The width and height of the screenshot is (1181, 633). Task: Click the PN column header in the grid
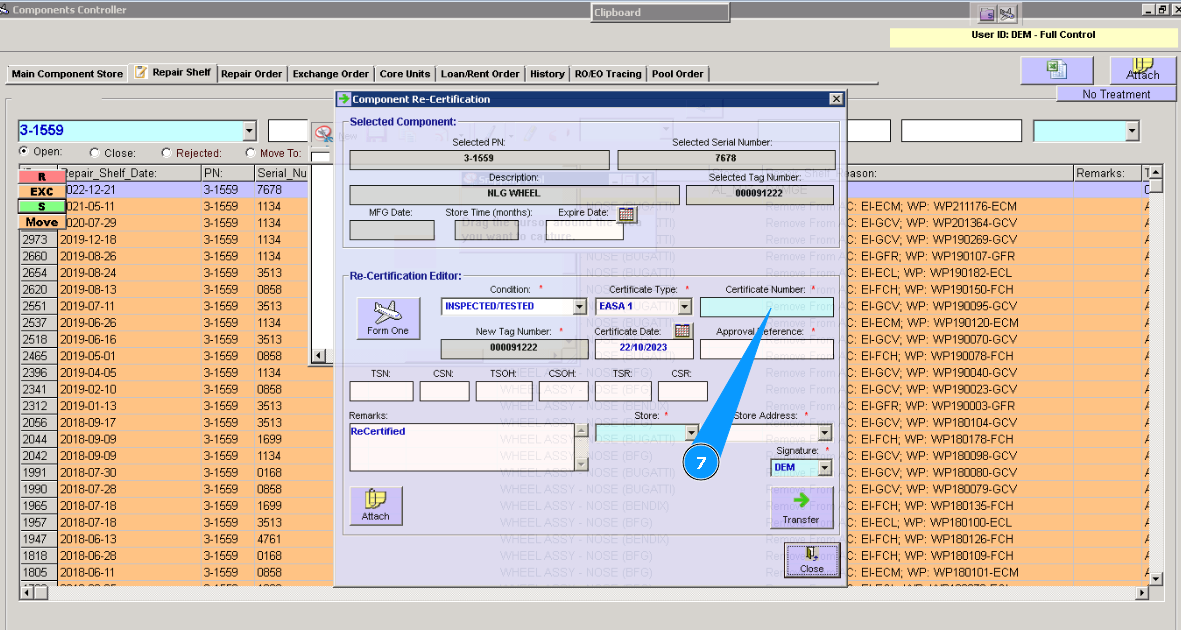pos(227,173)
